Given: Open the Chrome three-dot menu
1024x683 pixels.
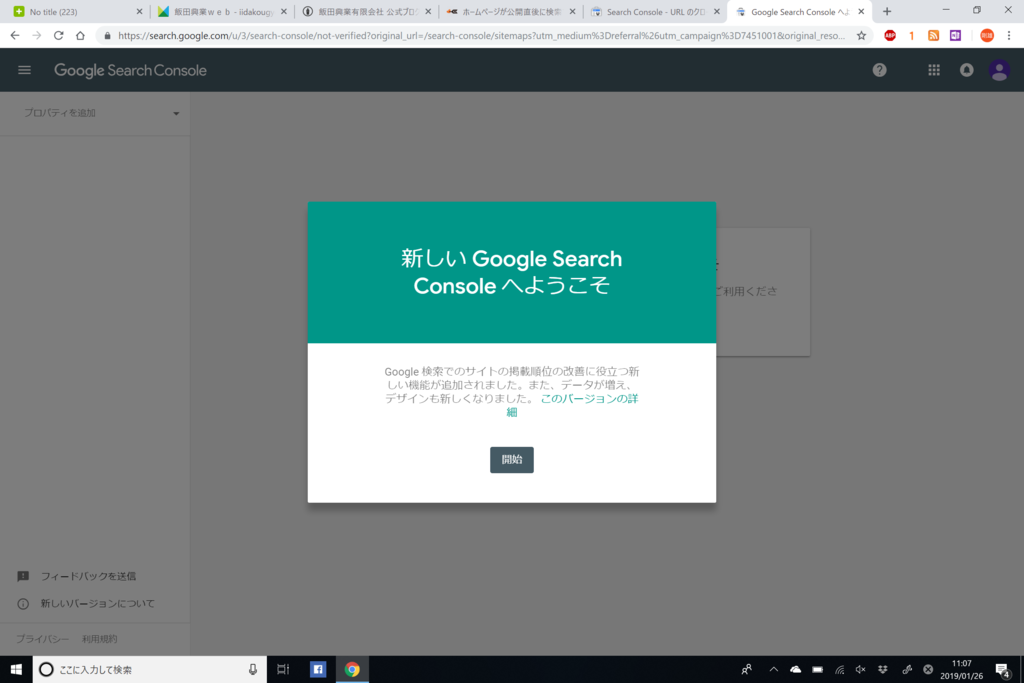Looking at the screenshot, I should pos(1009,36).
